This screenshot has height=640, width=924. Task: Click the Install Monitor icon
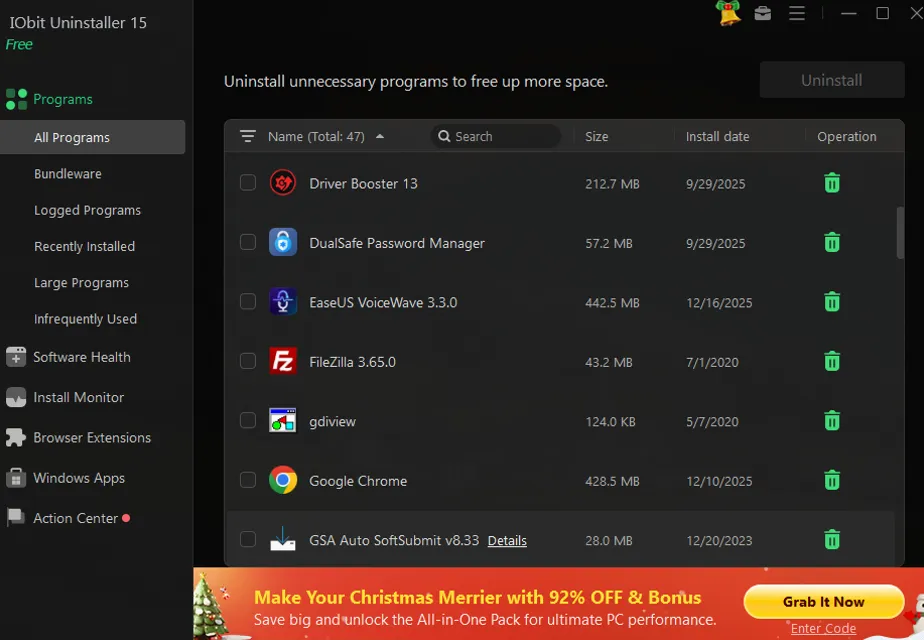tap(16, 398)
